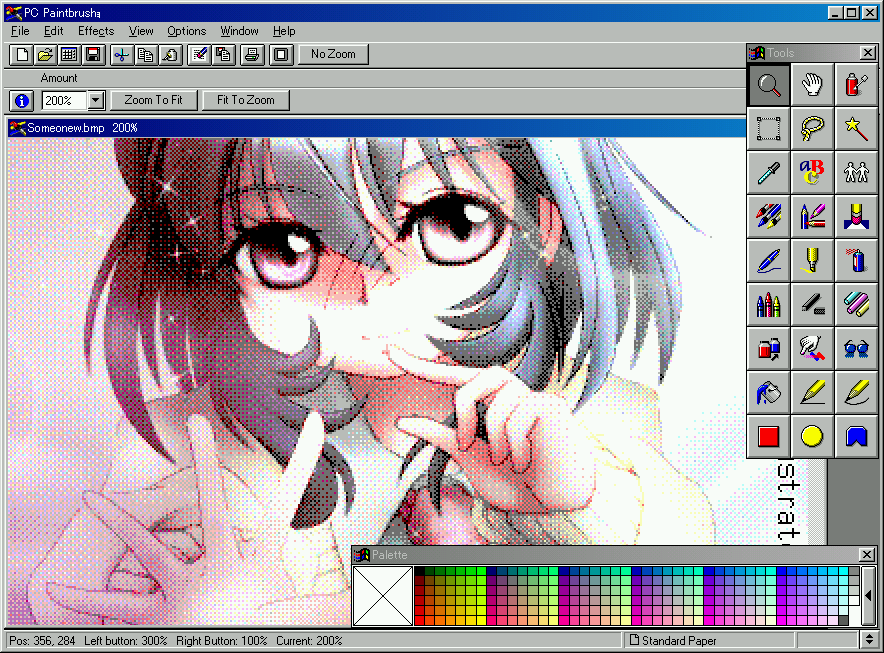The image size is (884, 653).
Task: Open the File menu
Action: click(20, 31)
